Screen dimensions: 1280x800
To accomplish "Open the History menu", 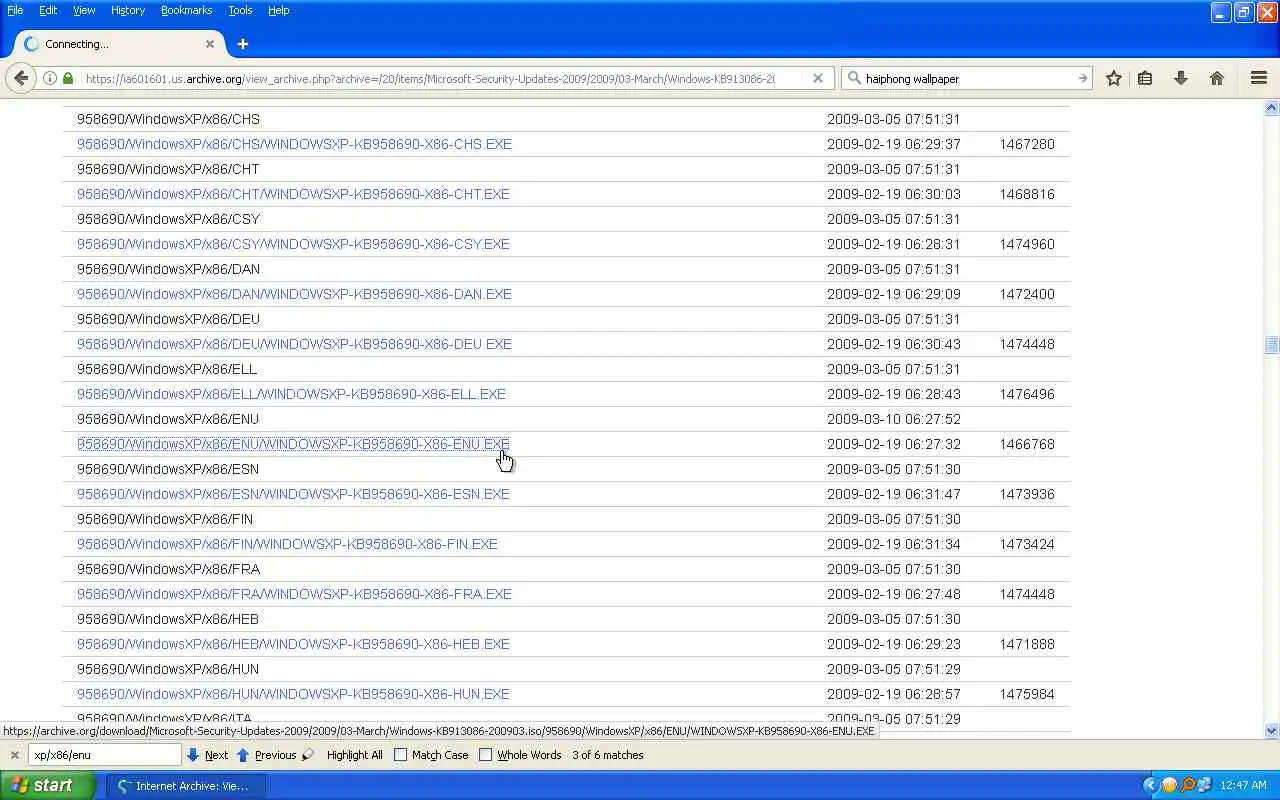I will tap(128, 10).
